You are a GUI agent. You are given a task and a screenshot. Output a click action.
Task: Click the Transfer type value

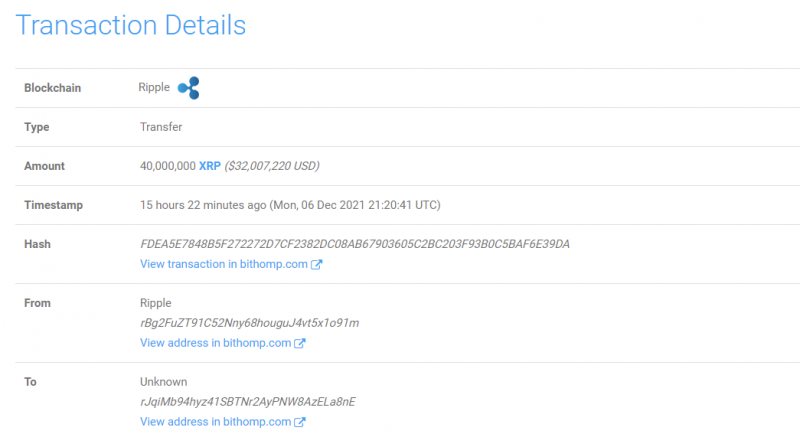(x=161, y=127)
